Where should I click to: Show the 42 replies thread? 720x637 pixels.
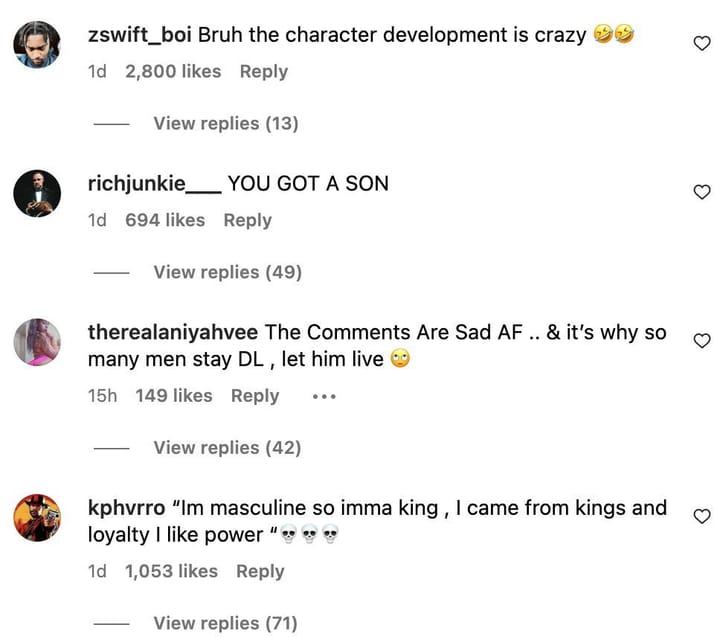[227, 447]
